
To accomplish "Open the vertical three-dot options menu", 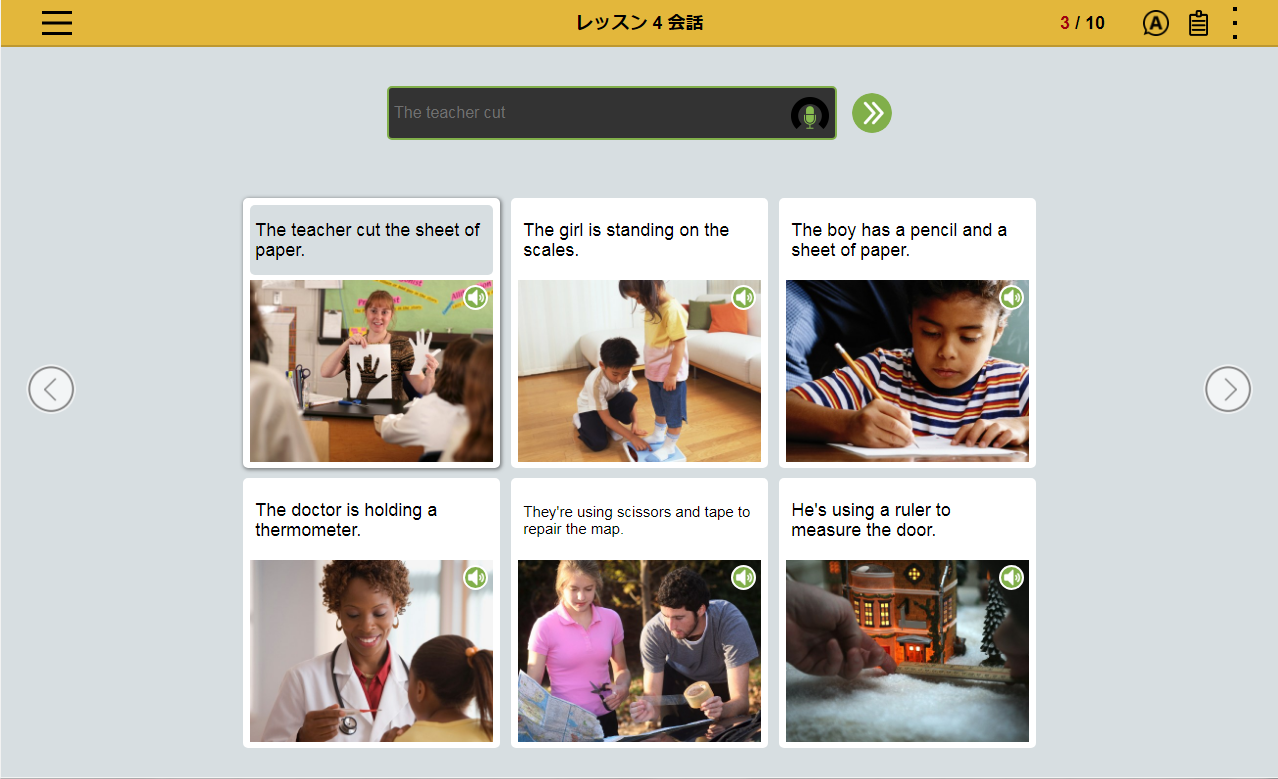I will (x=1235, y=23).
